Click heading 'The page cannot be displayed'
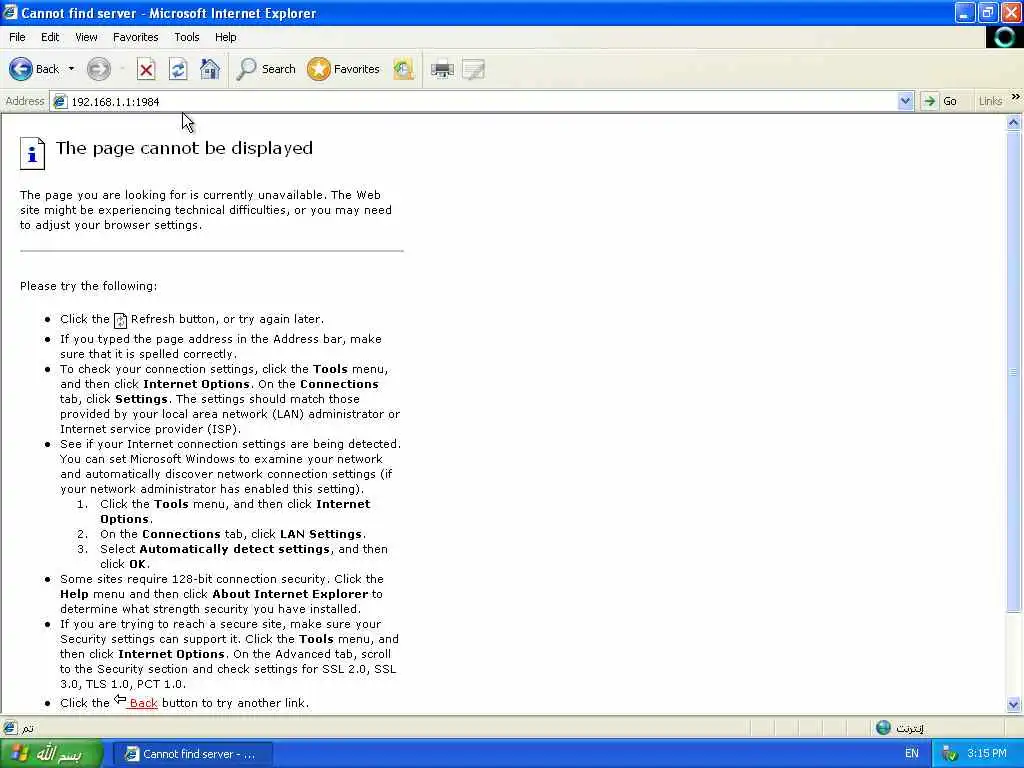Screen dimensions: 1024x768 pyautogui.click(x=184, y=148)
